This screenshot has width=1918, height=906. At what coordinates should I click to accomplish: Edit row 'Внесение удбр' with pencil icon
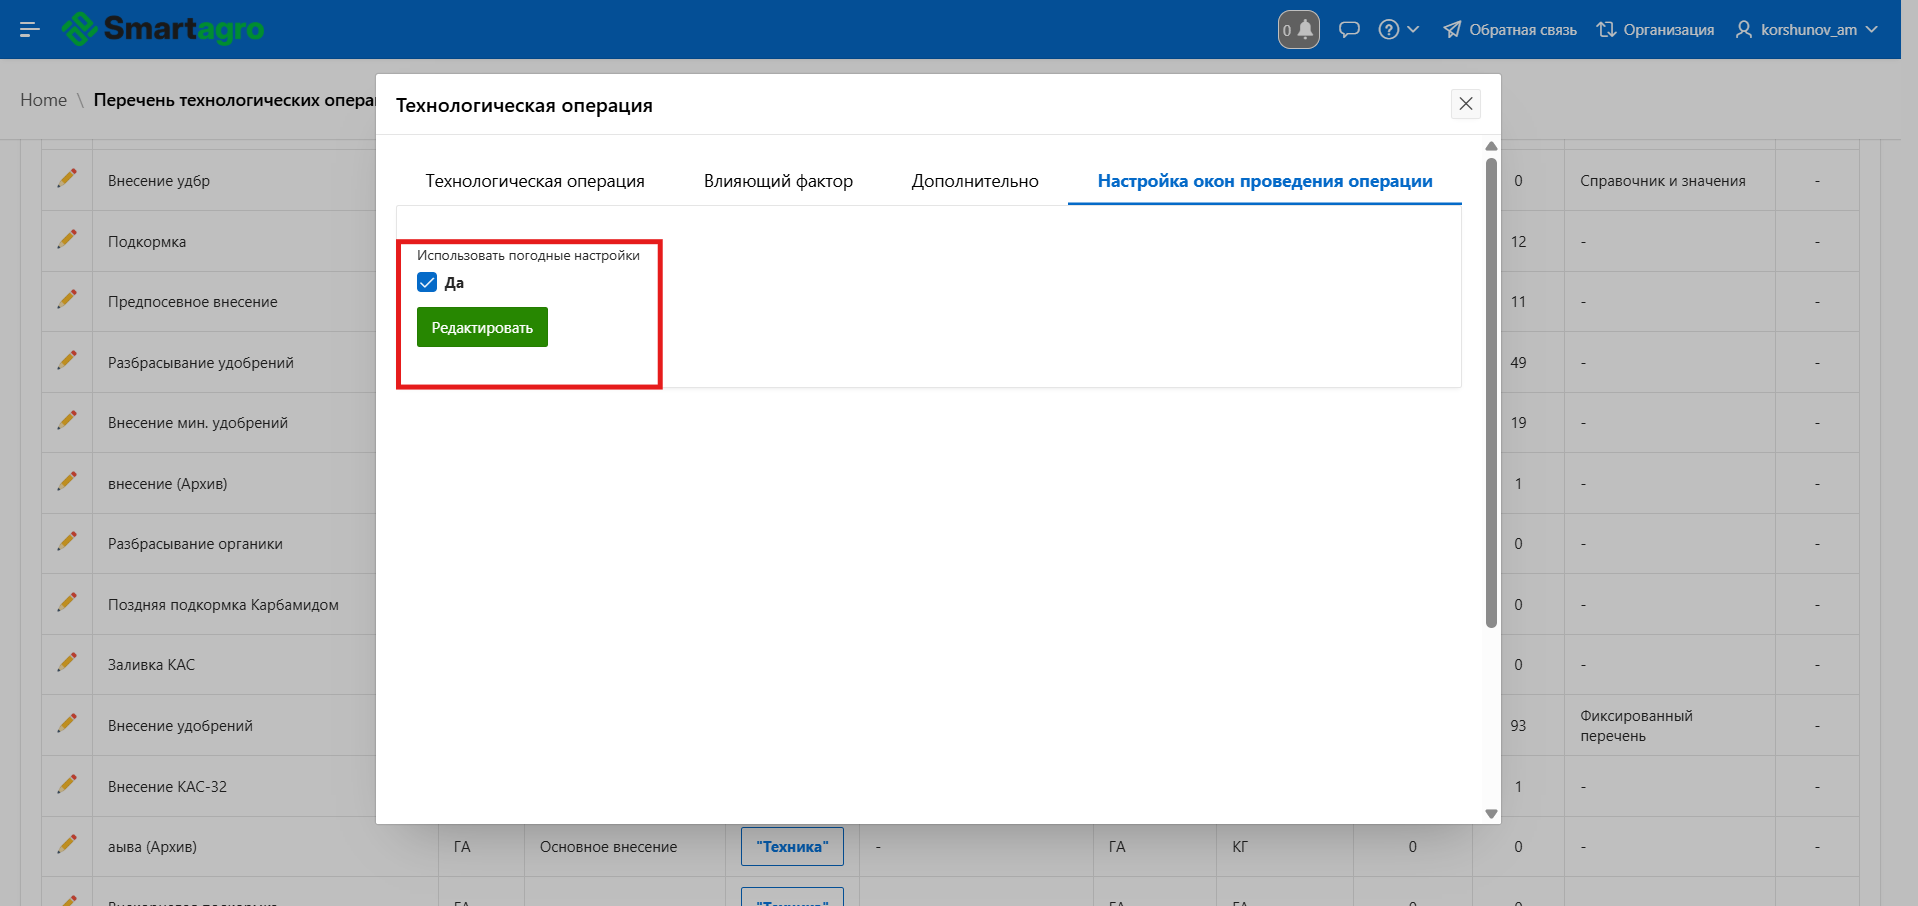click(x=67, y=179)
